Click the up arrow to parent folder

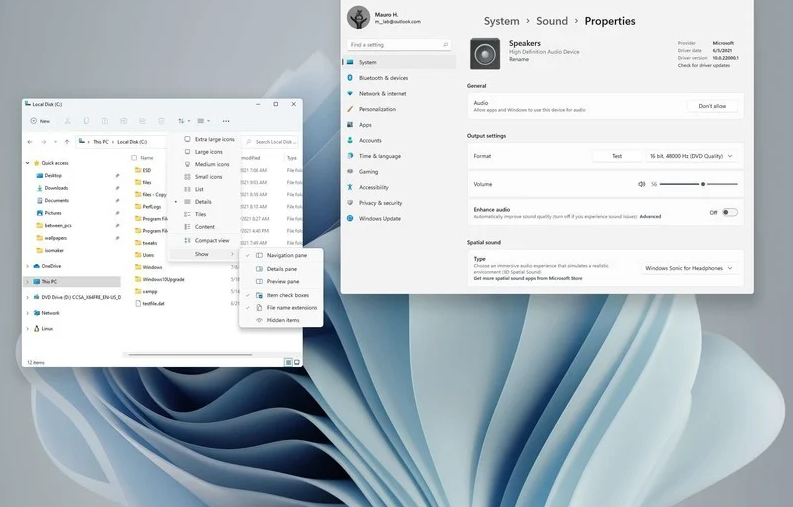(x=67, y=142)
